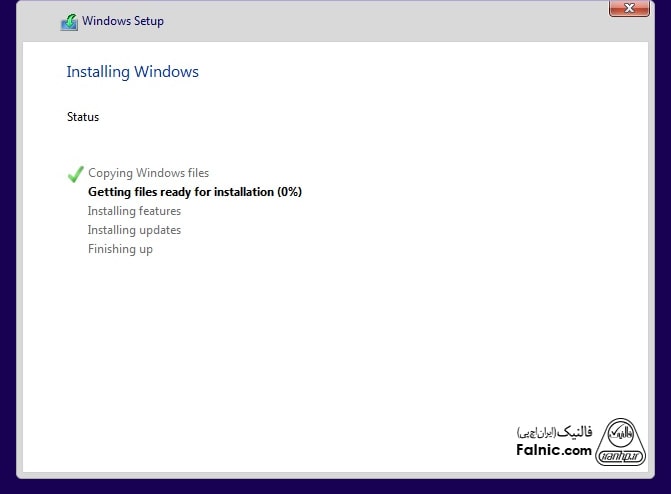
Task: Select the Copying Windows files step
Action: [x=148, y=173]
